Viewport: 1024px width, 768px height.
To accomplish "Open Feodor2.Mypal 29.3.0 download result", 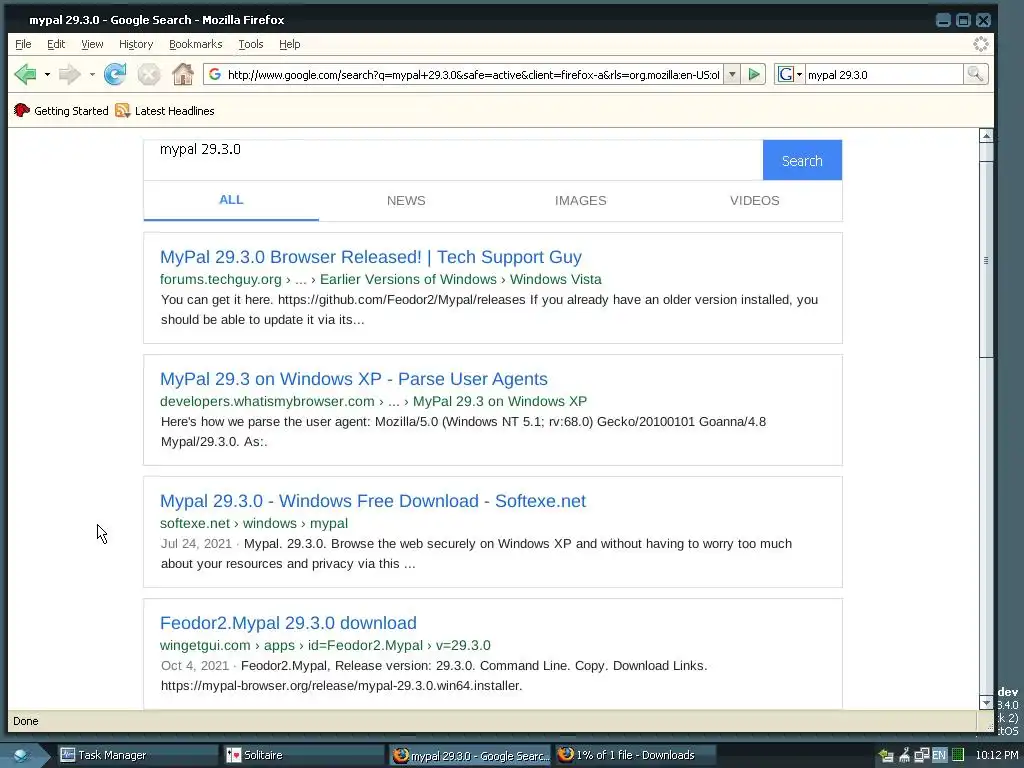I will tap(288, 623).
